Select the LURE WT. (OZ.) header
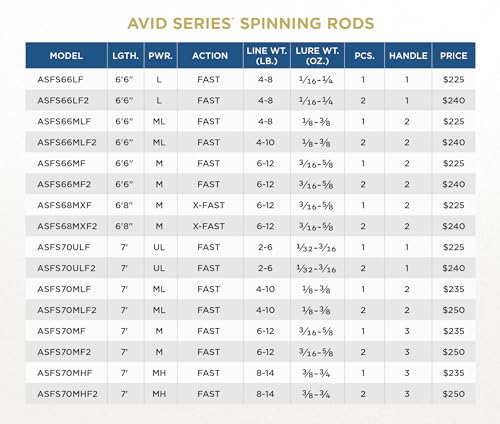This screenshot has height=424, width=500. [x=317, y=56]
